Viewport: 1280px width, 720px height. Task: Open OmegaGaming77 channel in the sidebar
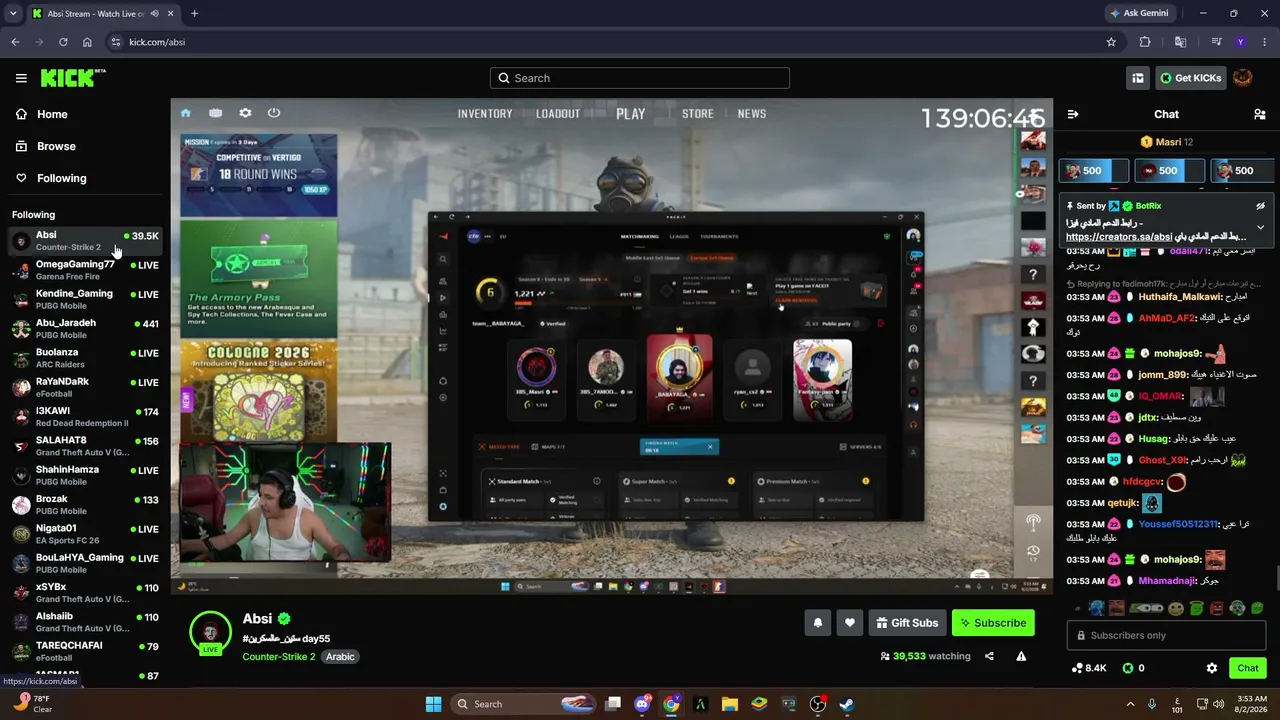pyautogui.click(x=85, y=270)
